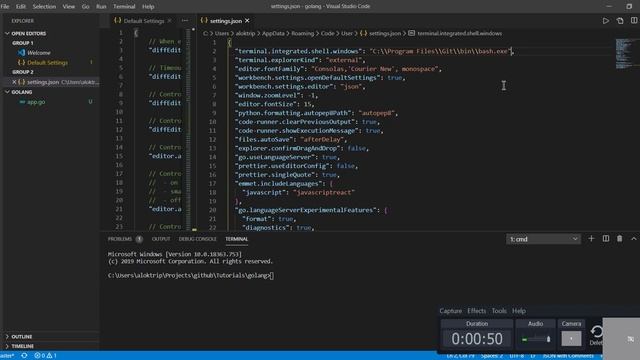Open the File menu
The width and height of the screenshot is (640, 360).
coord(5,7)
